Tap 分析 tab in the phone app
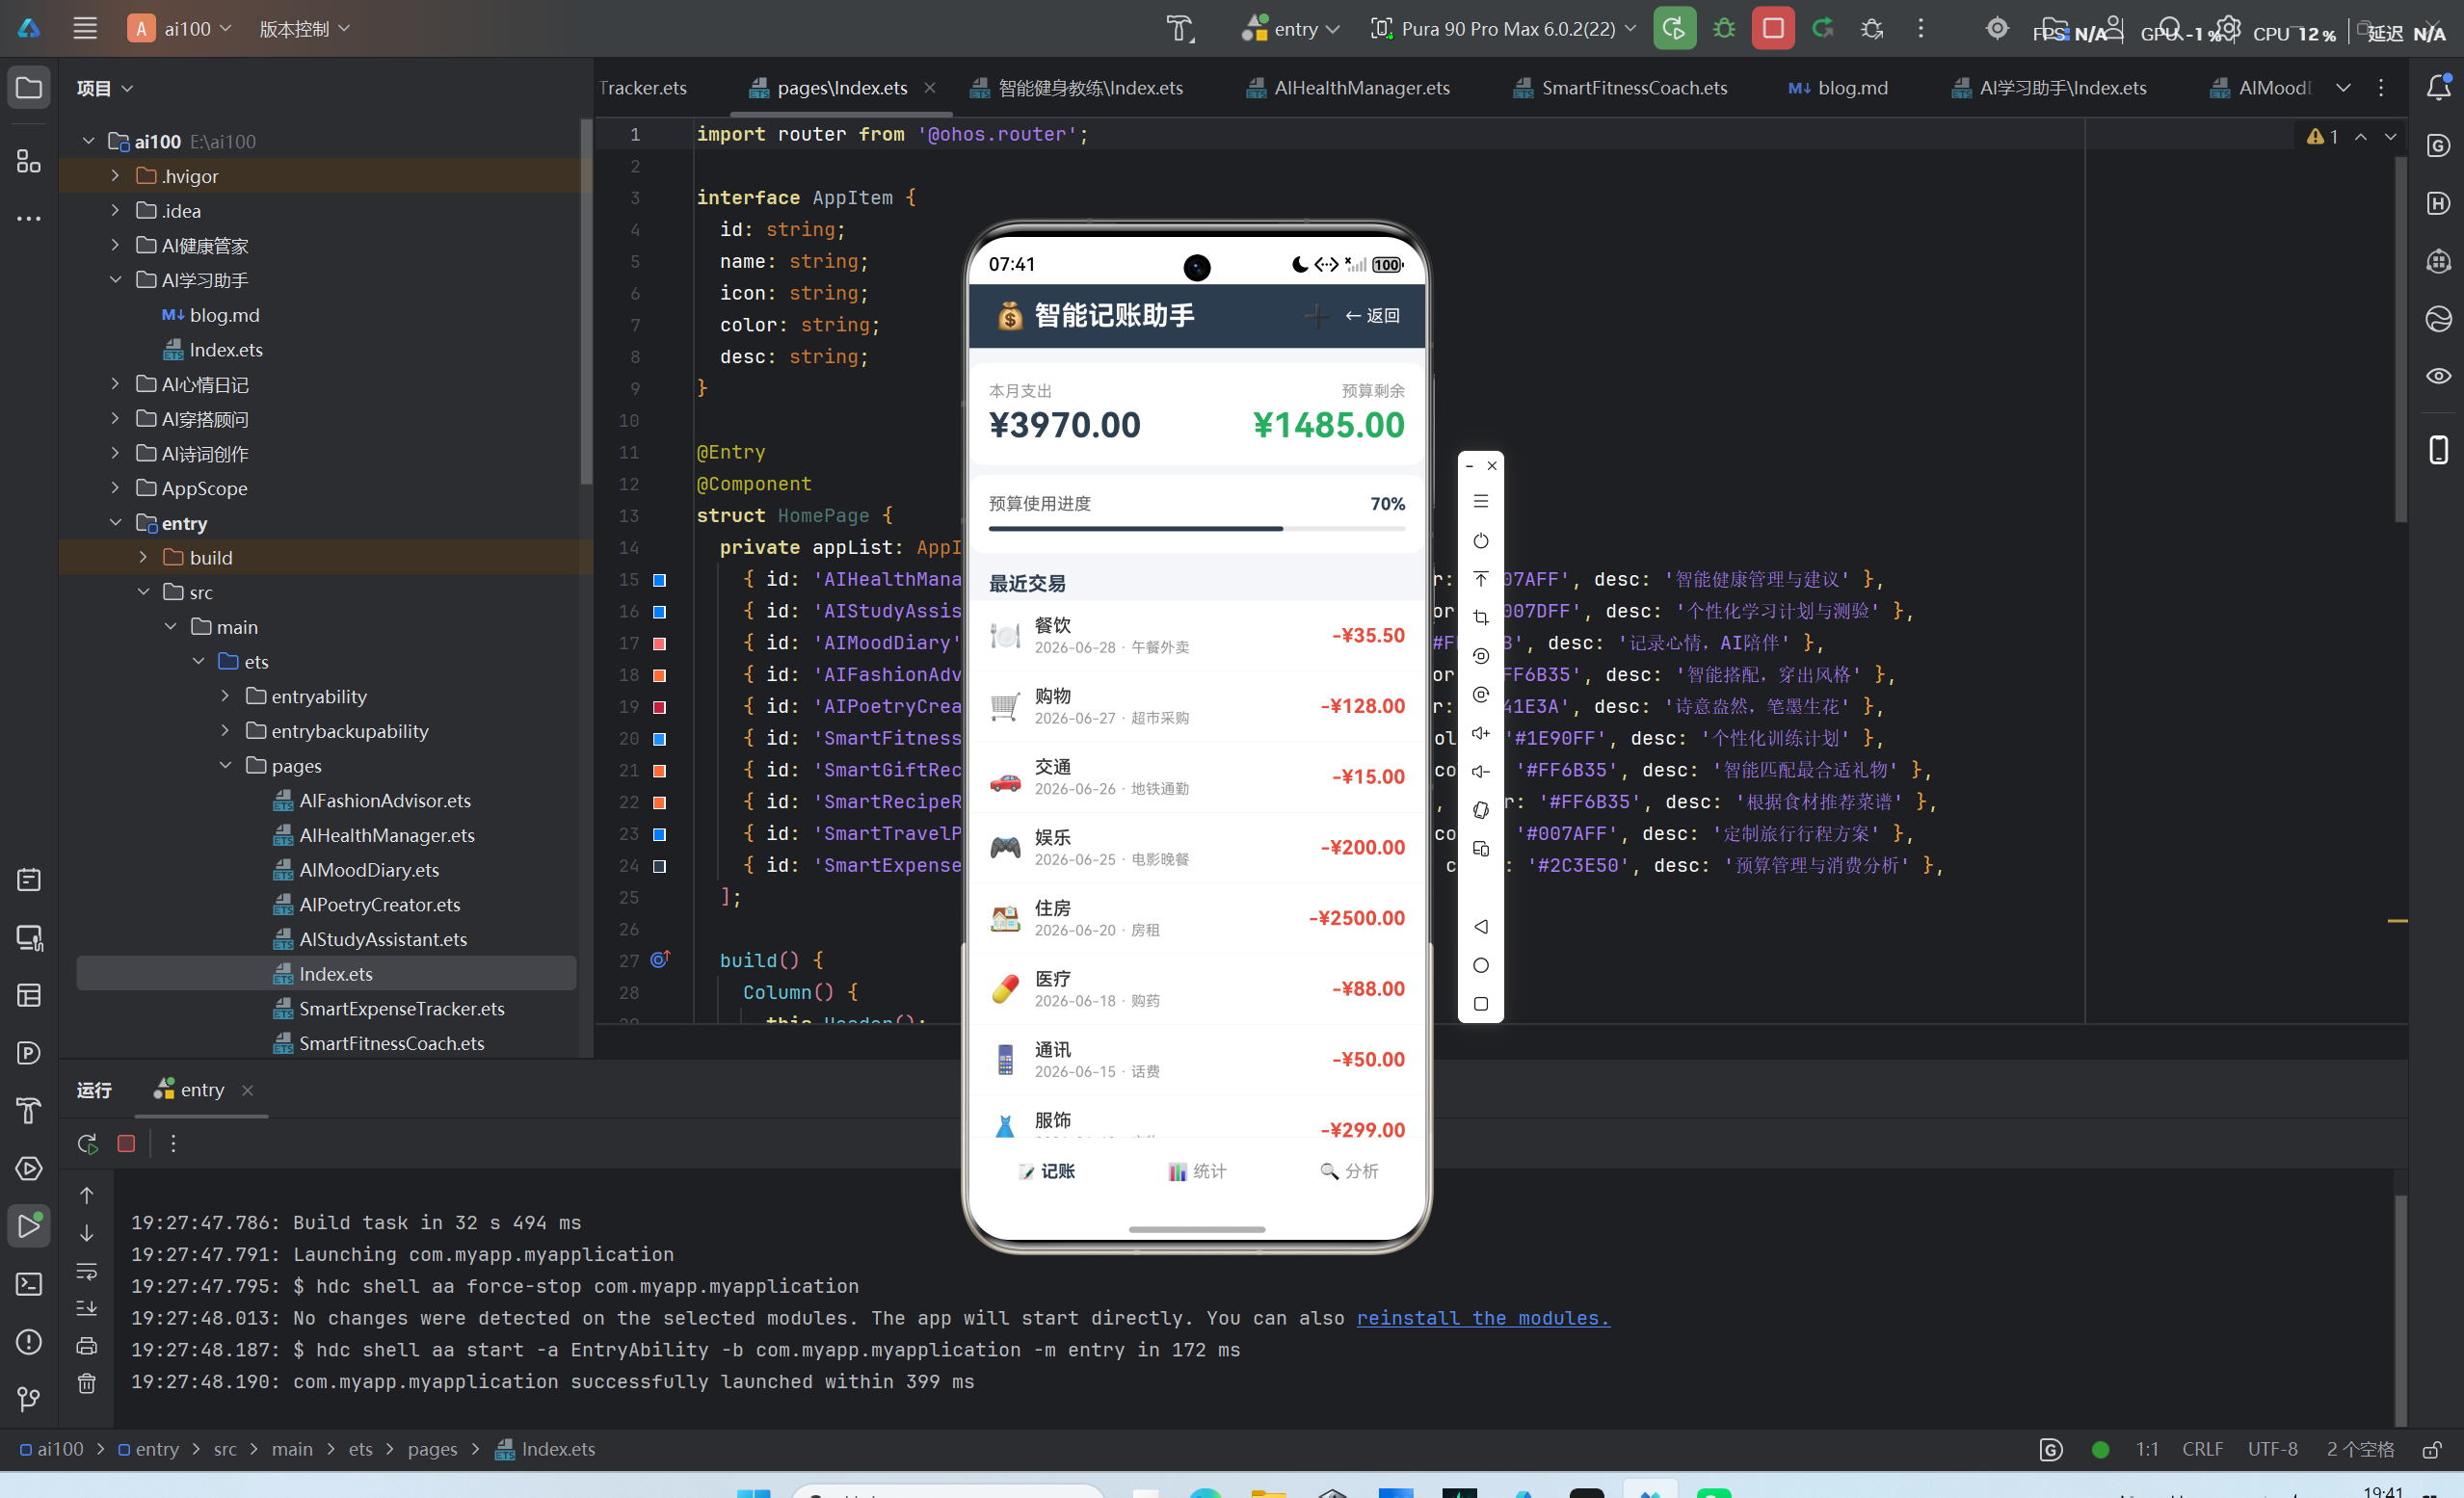 (1349, 1171)
